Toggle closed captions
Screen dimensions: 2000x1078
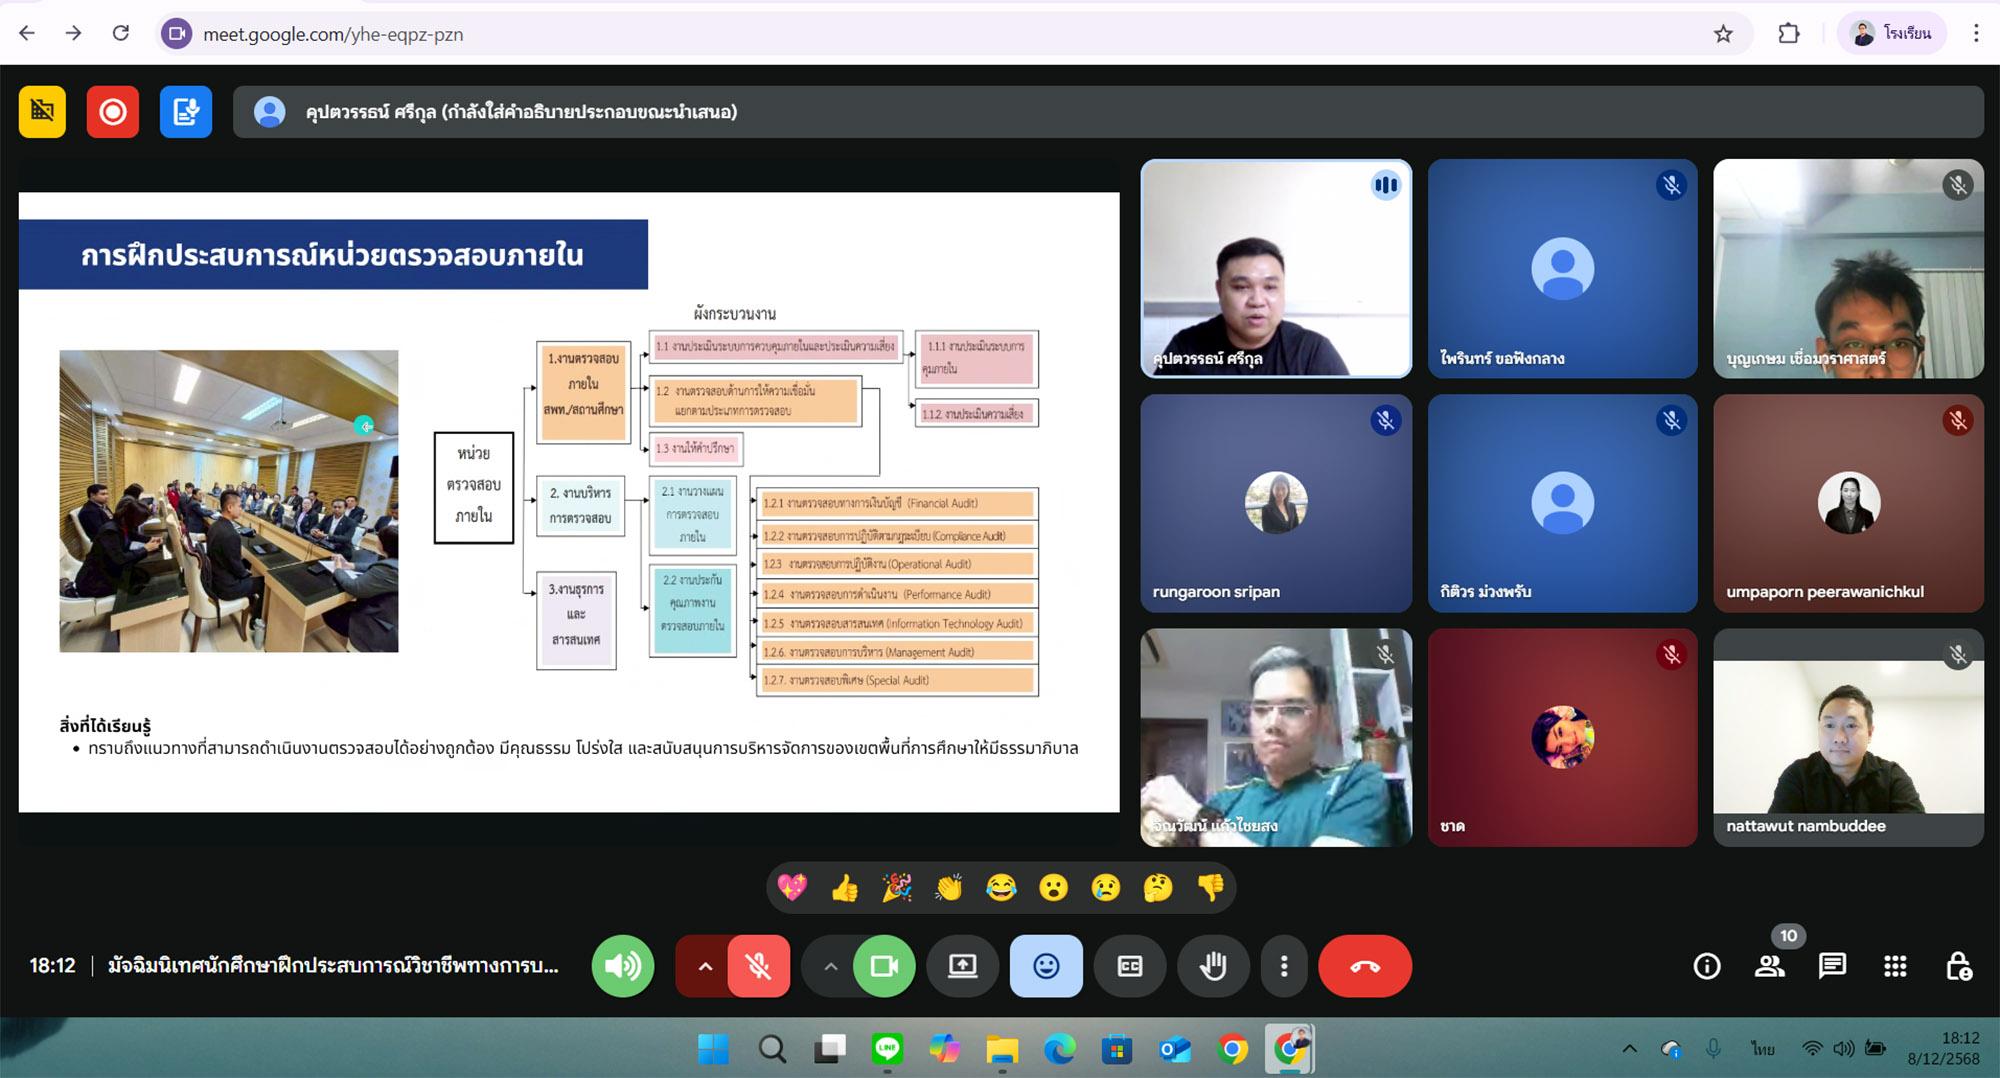1130,966
